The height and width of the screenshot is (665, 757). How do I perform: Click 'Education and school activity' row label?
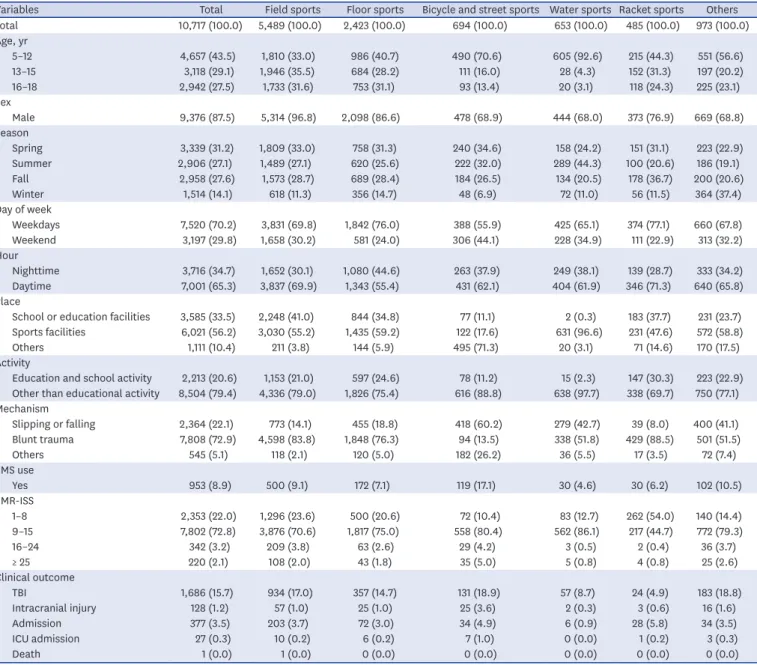pyautogui.click(x=82, y=378)
